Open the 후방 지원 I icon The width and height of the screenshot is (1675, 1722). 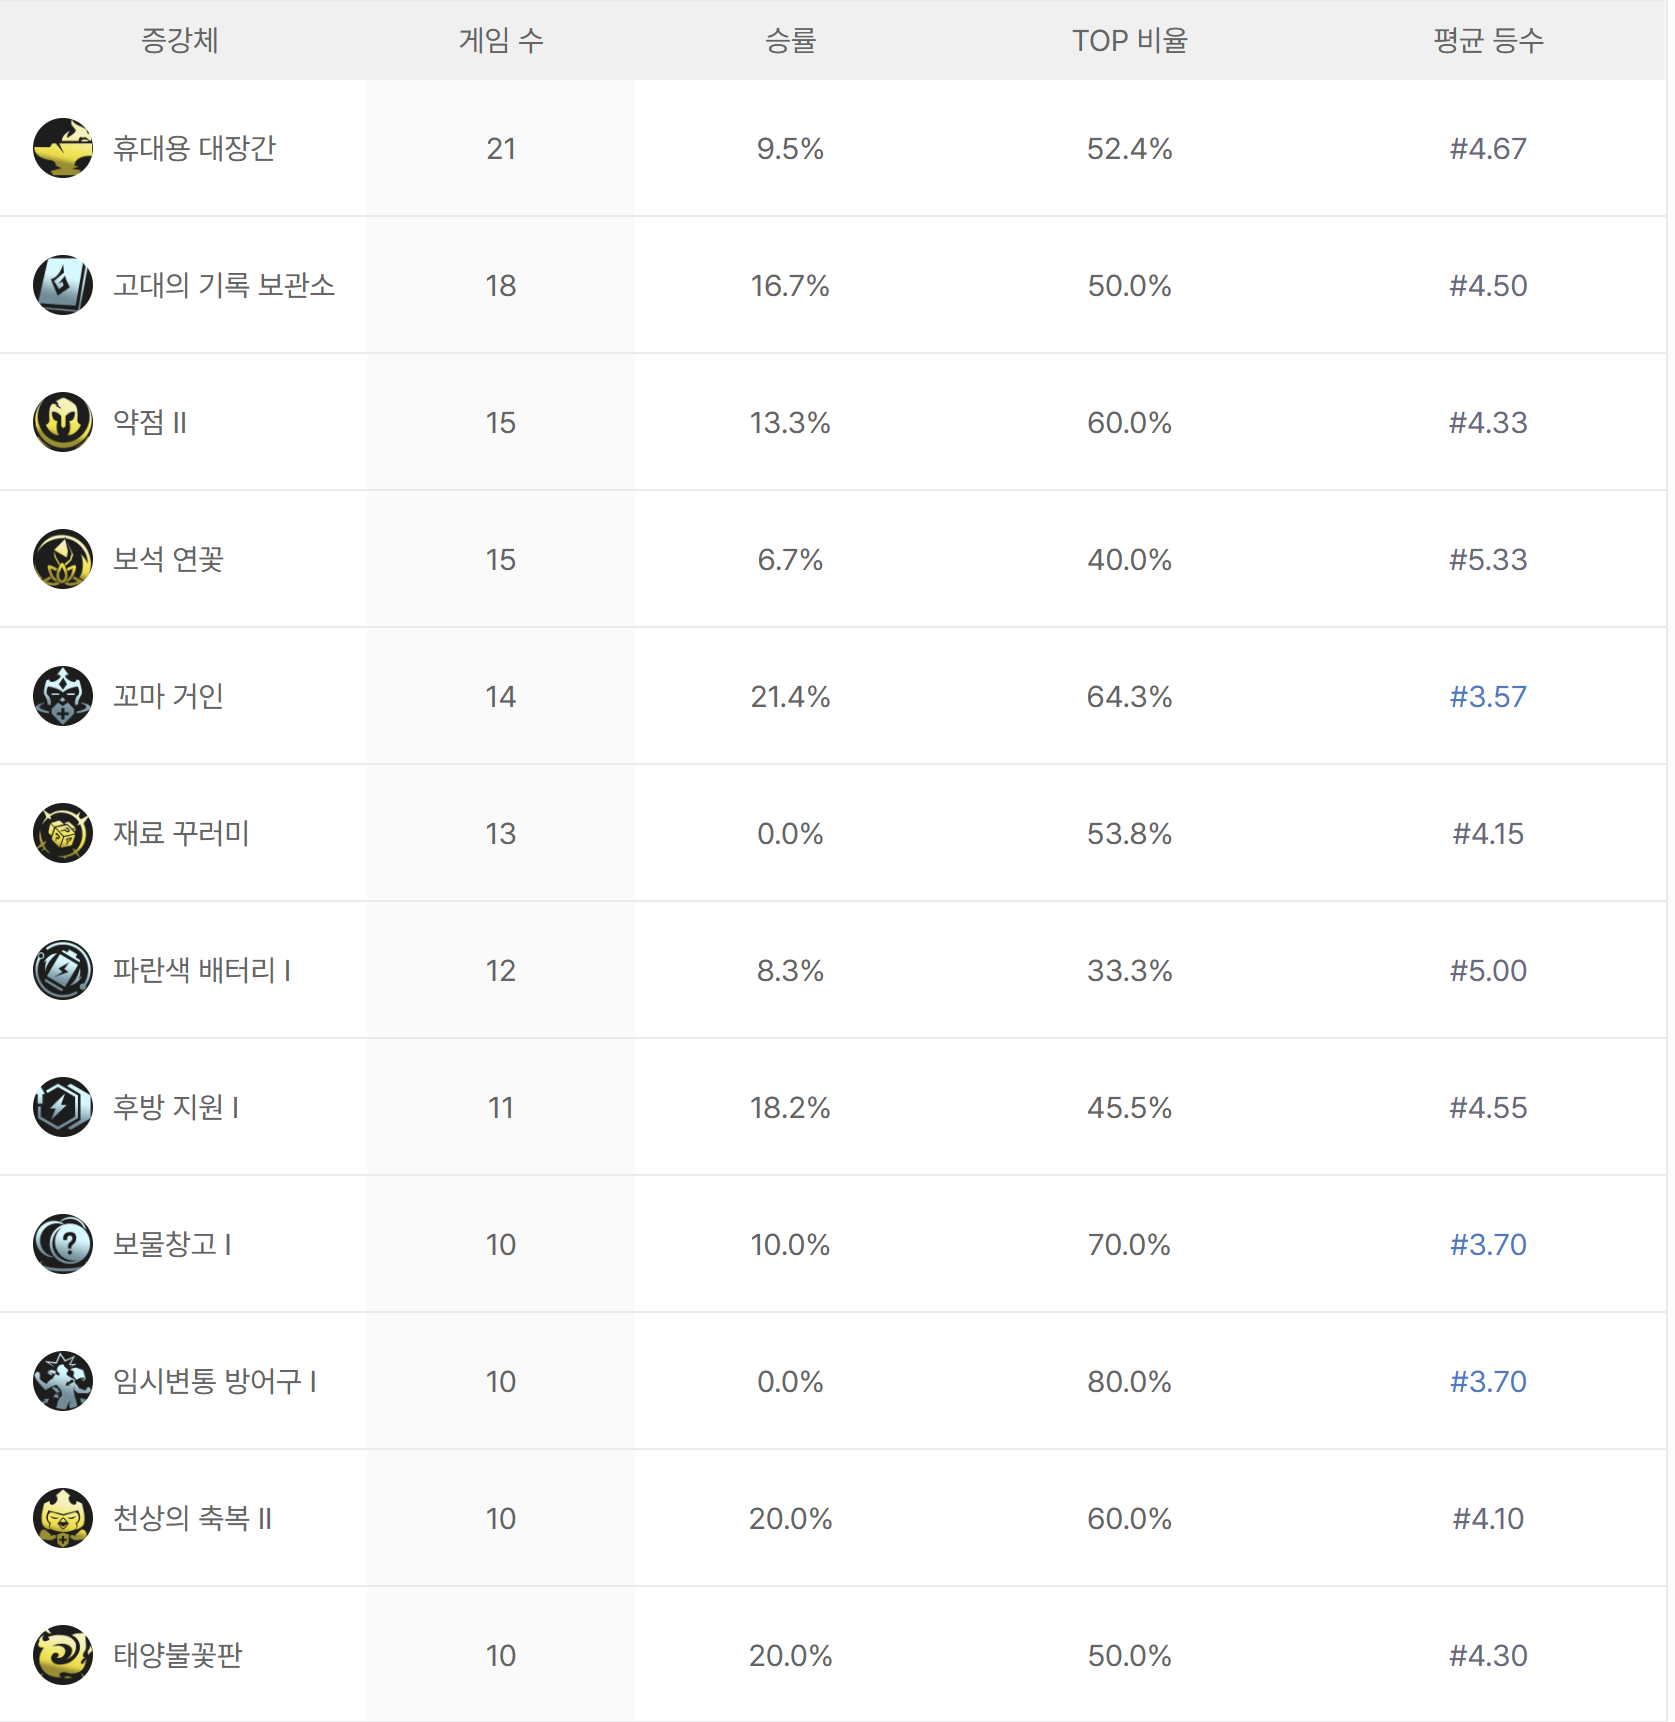(63, 1107)
